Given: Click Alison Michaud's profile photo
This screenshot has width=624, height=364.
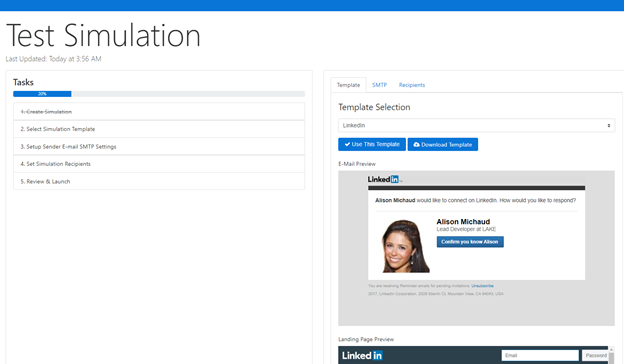Looking at the screenshot, I should [405, 246].
